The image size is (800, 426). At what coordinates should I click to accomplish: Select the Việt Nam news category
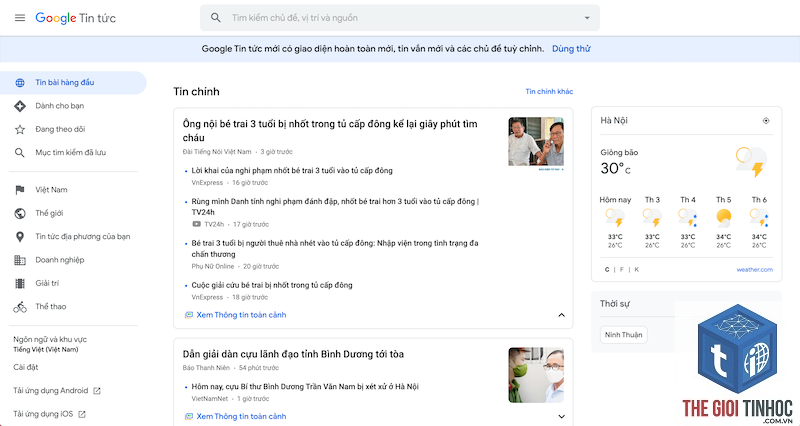point(51,190)
